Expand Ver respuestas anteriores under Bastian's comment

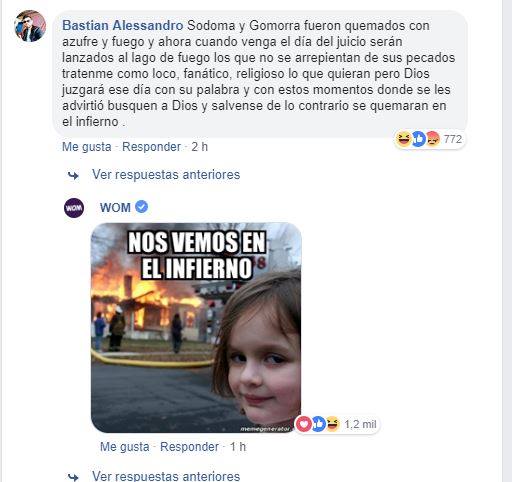(166, 175)
